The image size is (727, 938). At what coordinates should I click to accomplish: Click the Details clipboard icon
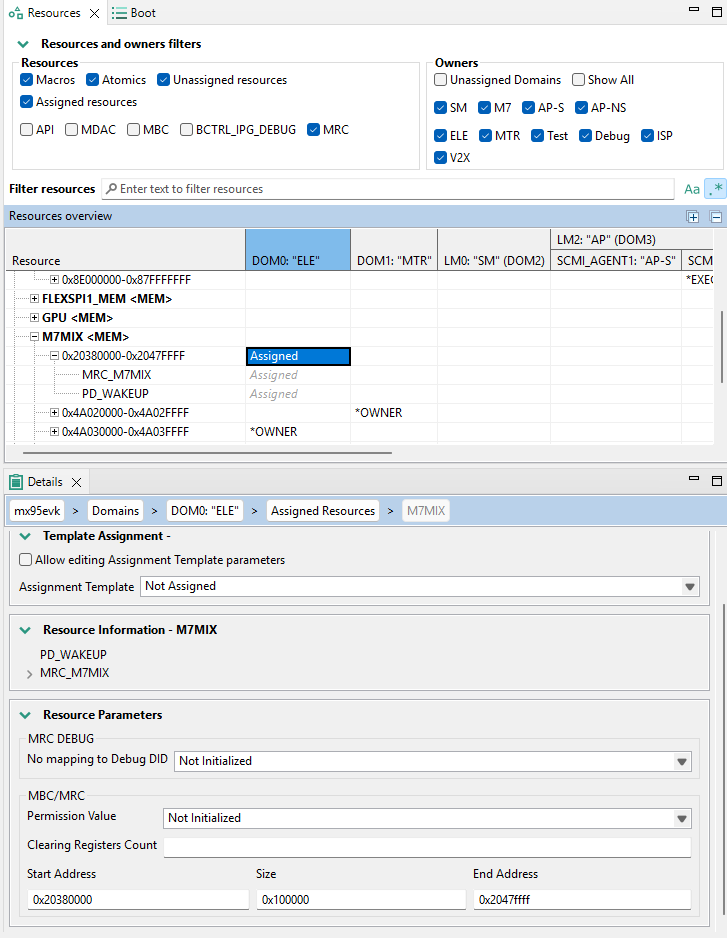16,482
